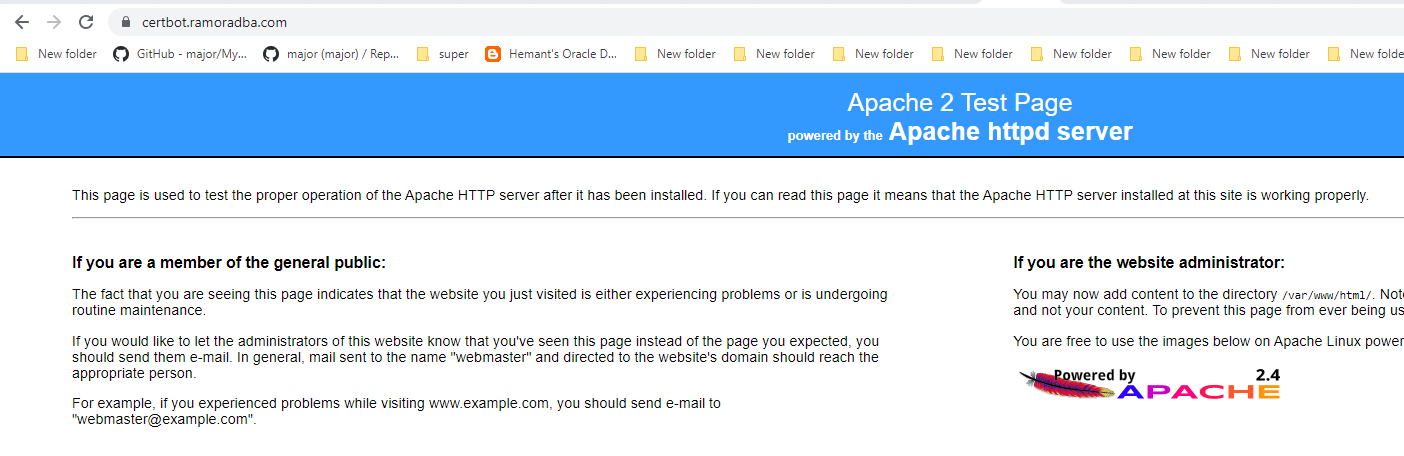Click the browser back arrow

coord(22,22)
